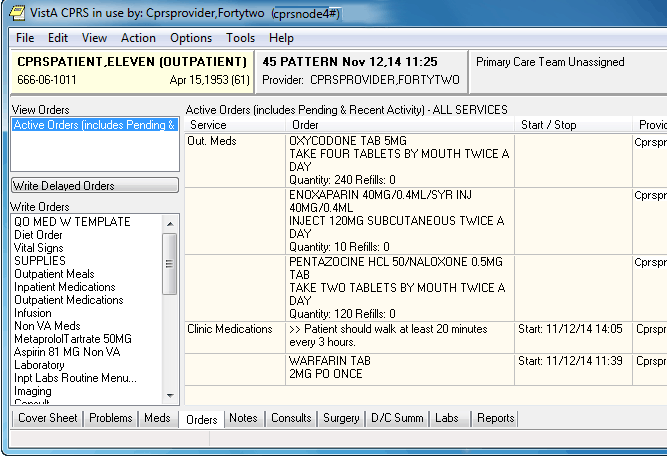
Task: Open the File menu
Action: pyautogui.click(x=25, y=38)
